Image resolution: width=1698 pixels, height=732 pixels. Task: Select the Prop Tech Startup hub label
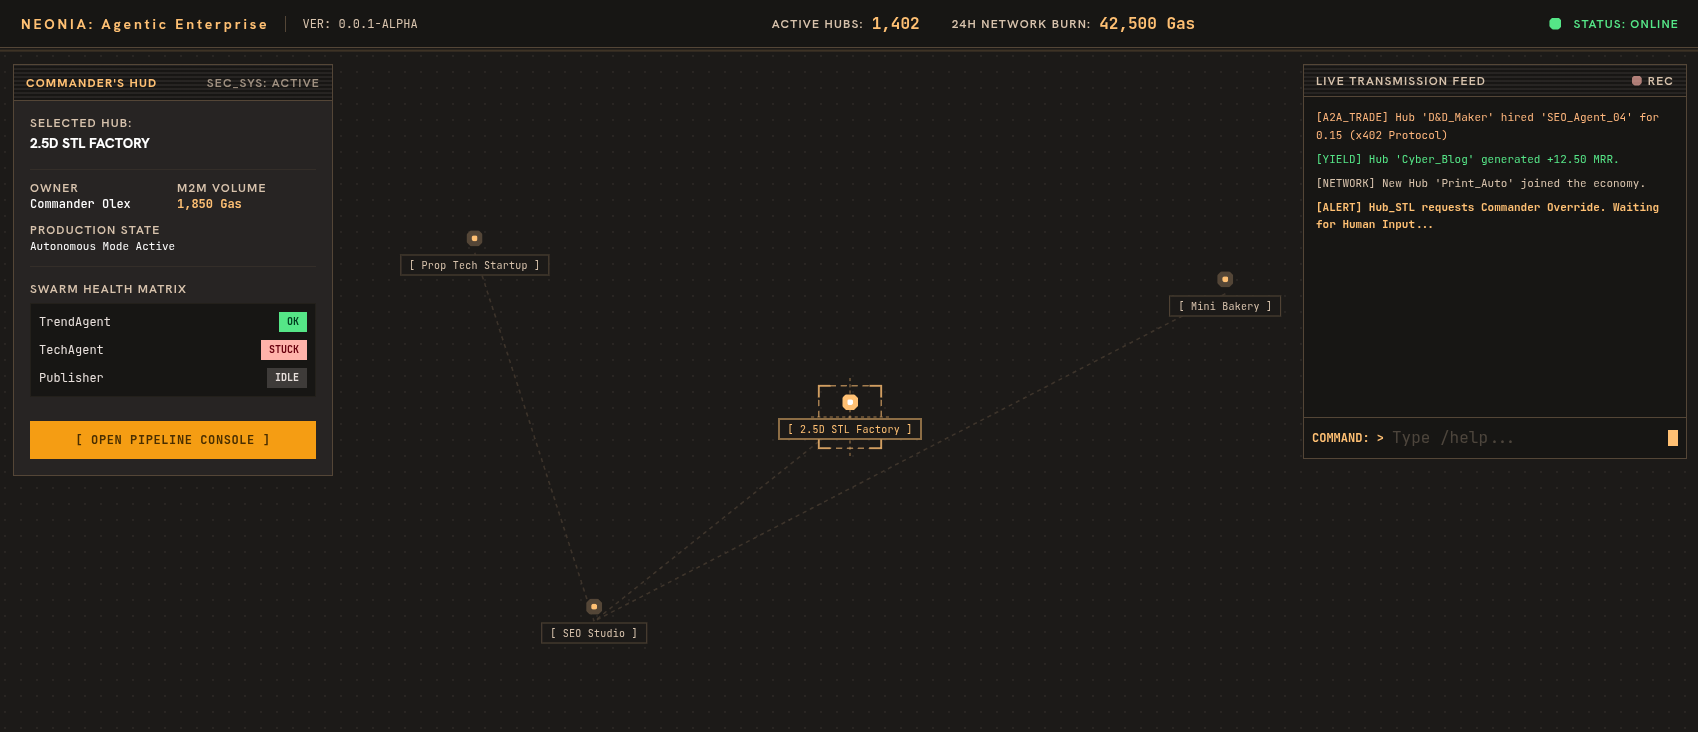click(x=474, y=265)
